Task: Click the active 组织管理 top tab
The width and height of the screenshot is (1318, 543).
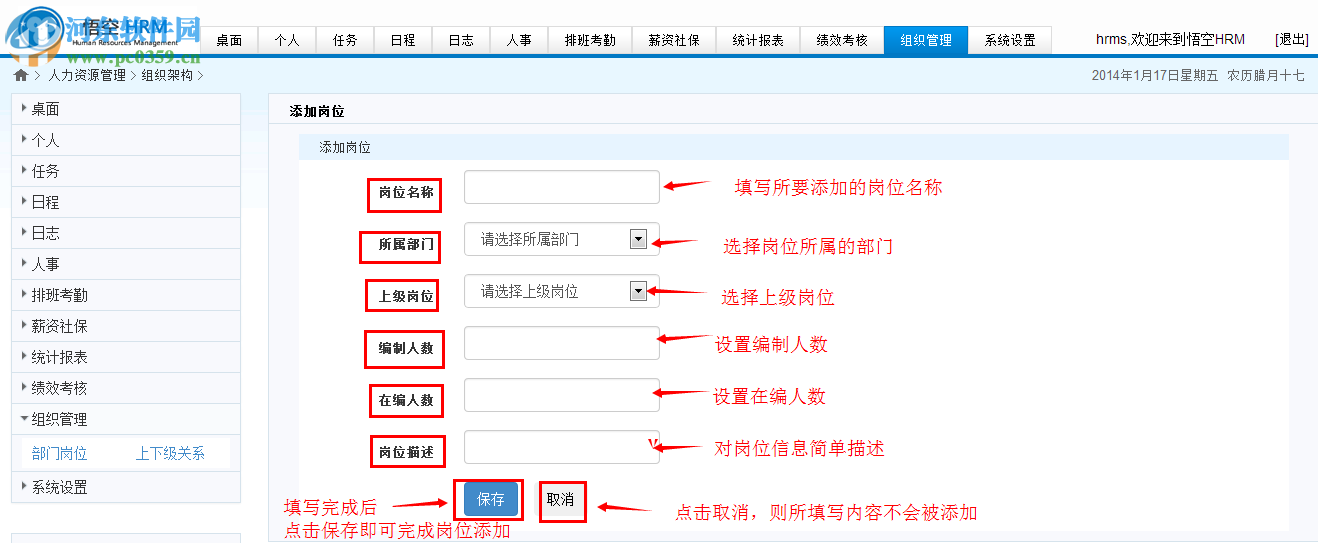Action: (x=926, y=40)
